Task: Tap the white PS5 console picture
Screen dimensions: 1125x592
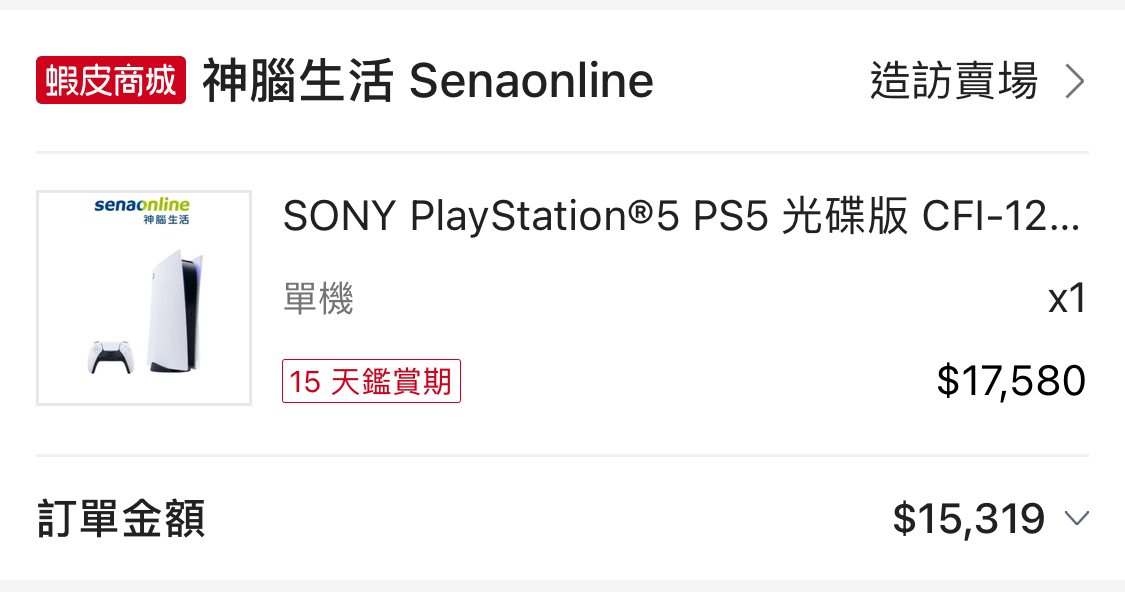Action: point(175,310)
